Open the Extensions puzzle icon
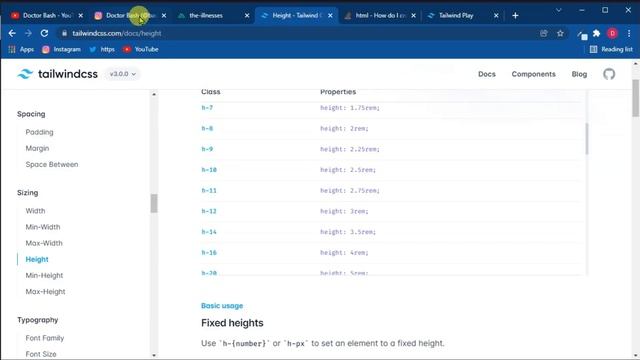640x360 pixels. [596, 33]
